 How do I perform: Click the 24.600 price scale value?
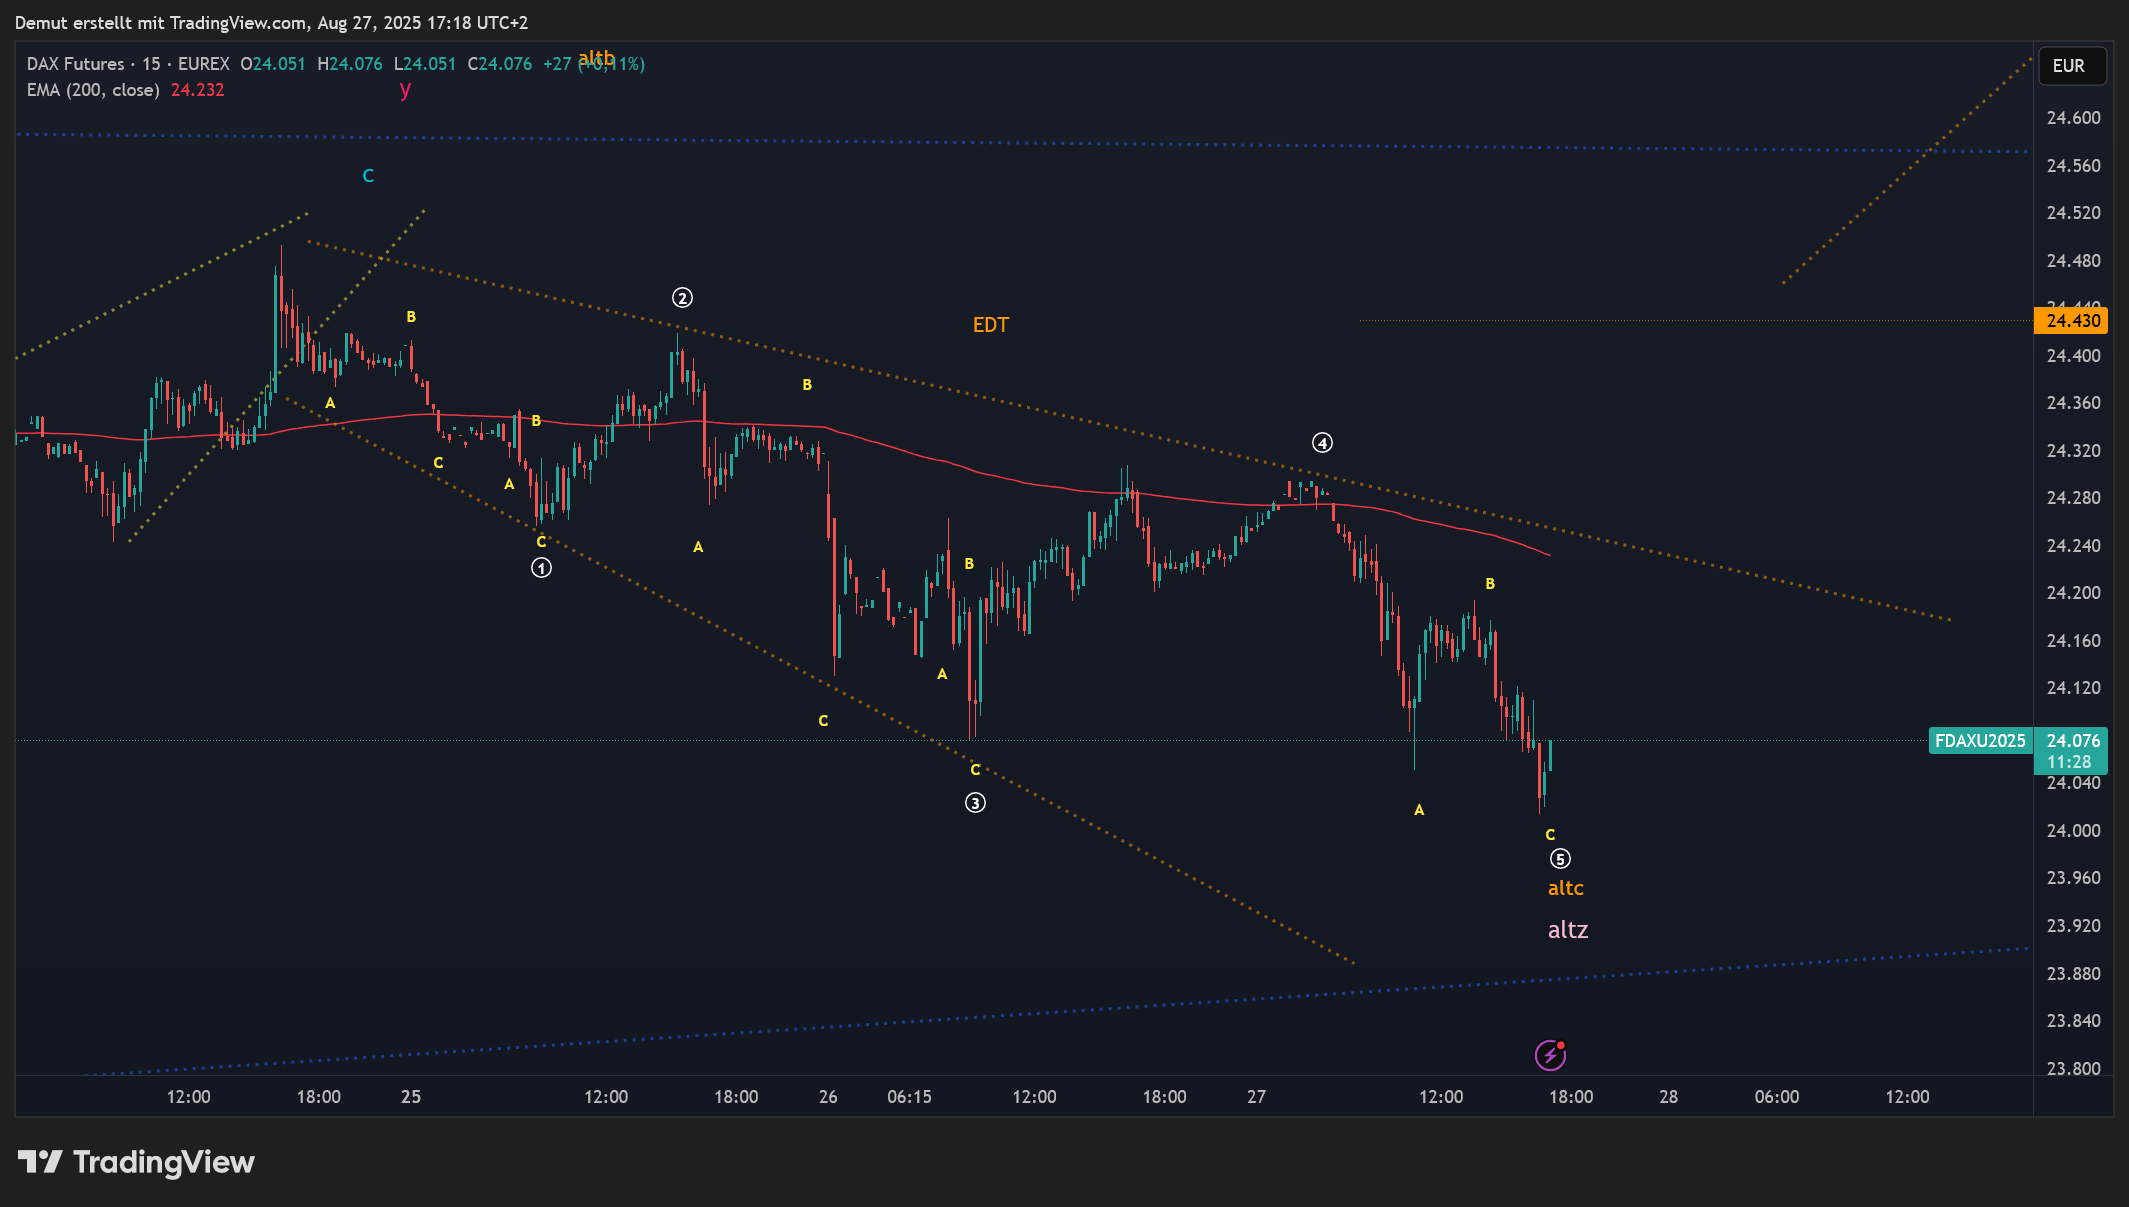(2073, 118)
